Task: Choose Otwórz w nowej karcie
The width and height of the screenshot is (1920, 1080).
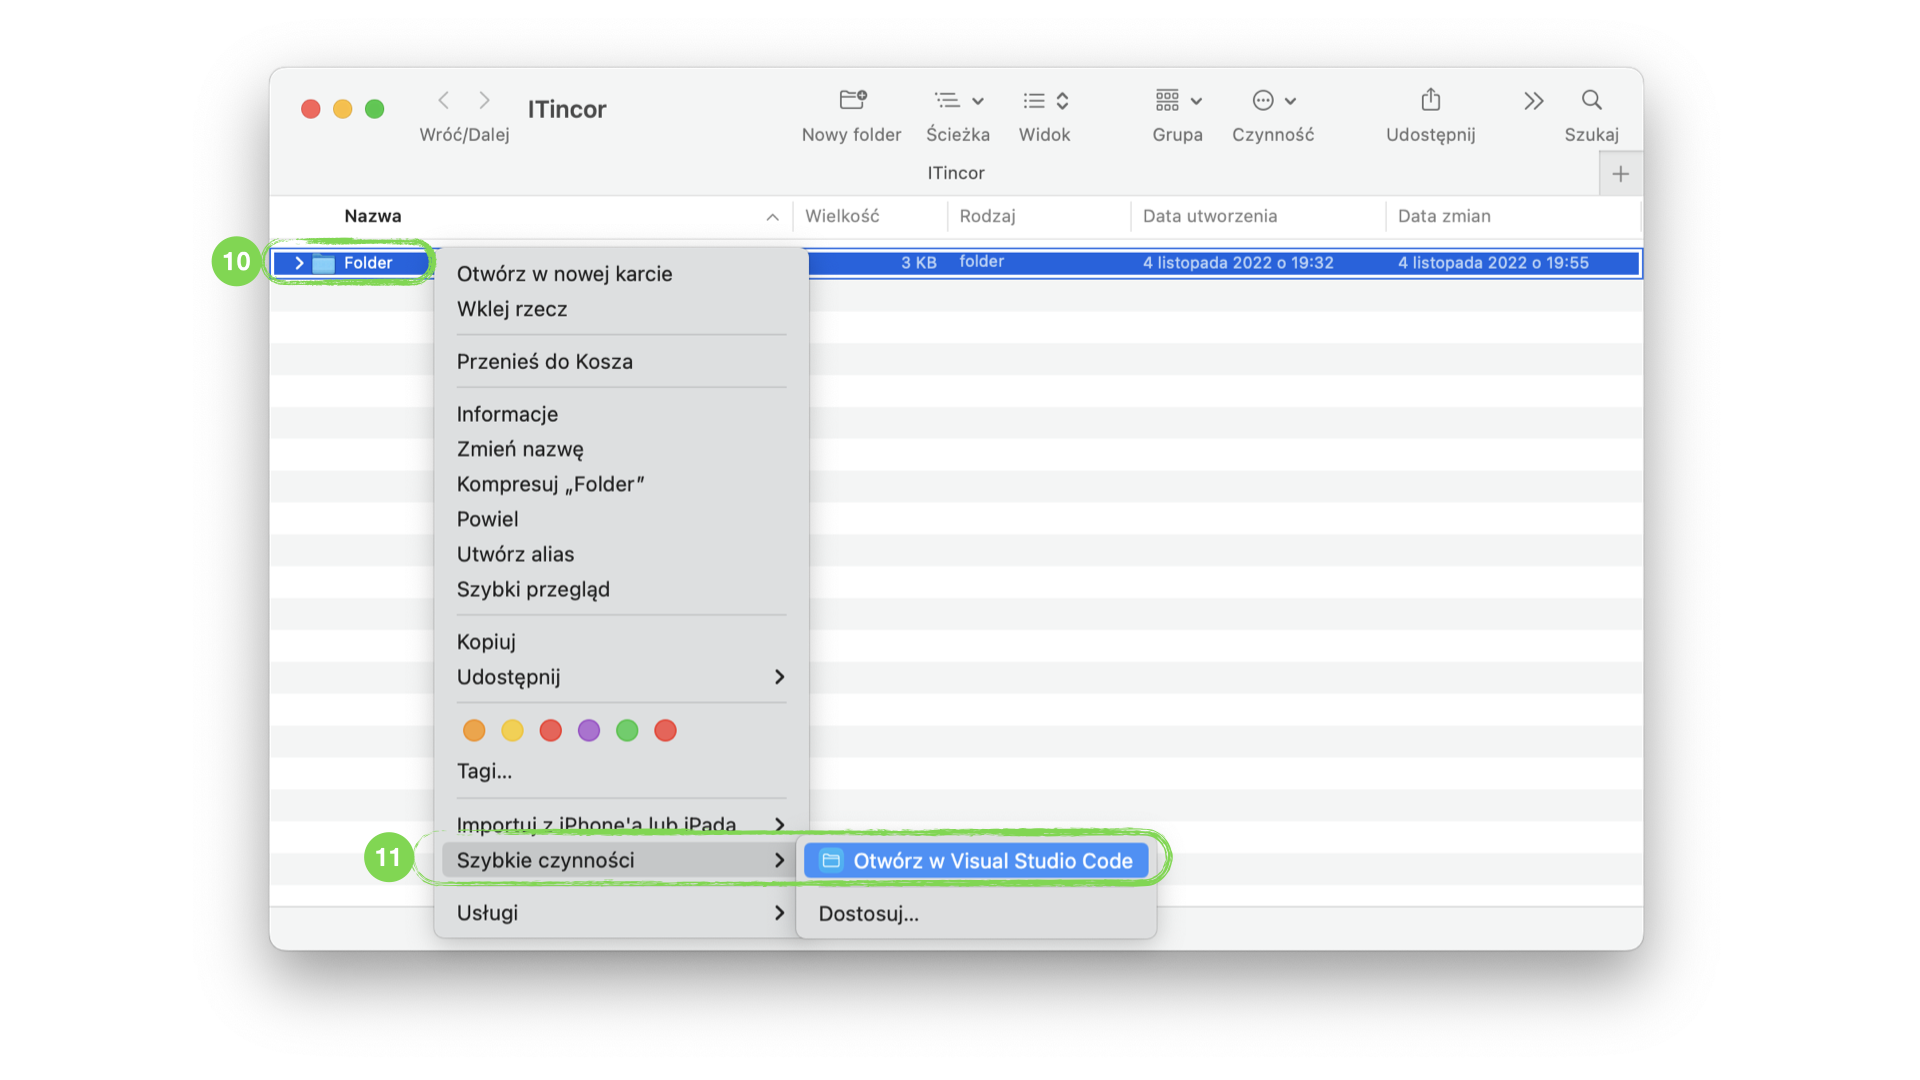Action: (x=564, y=274)
